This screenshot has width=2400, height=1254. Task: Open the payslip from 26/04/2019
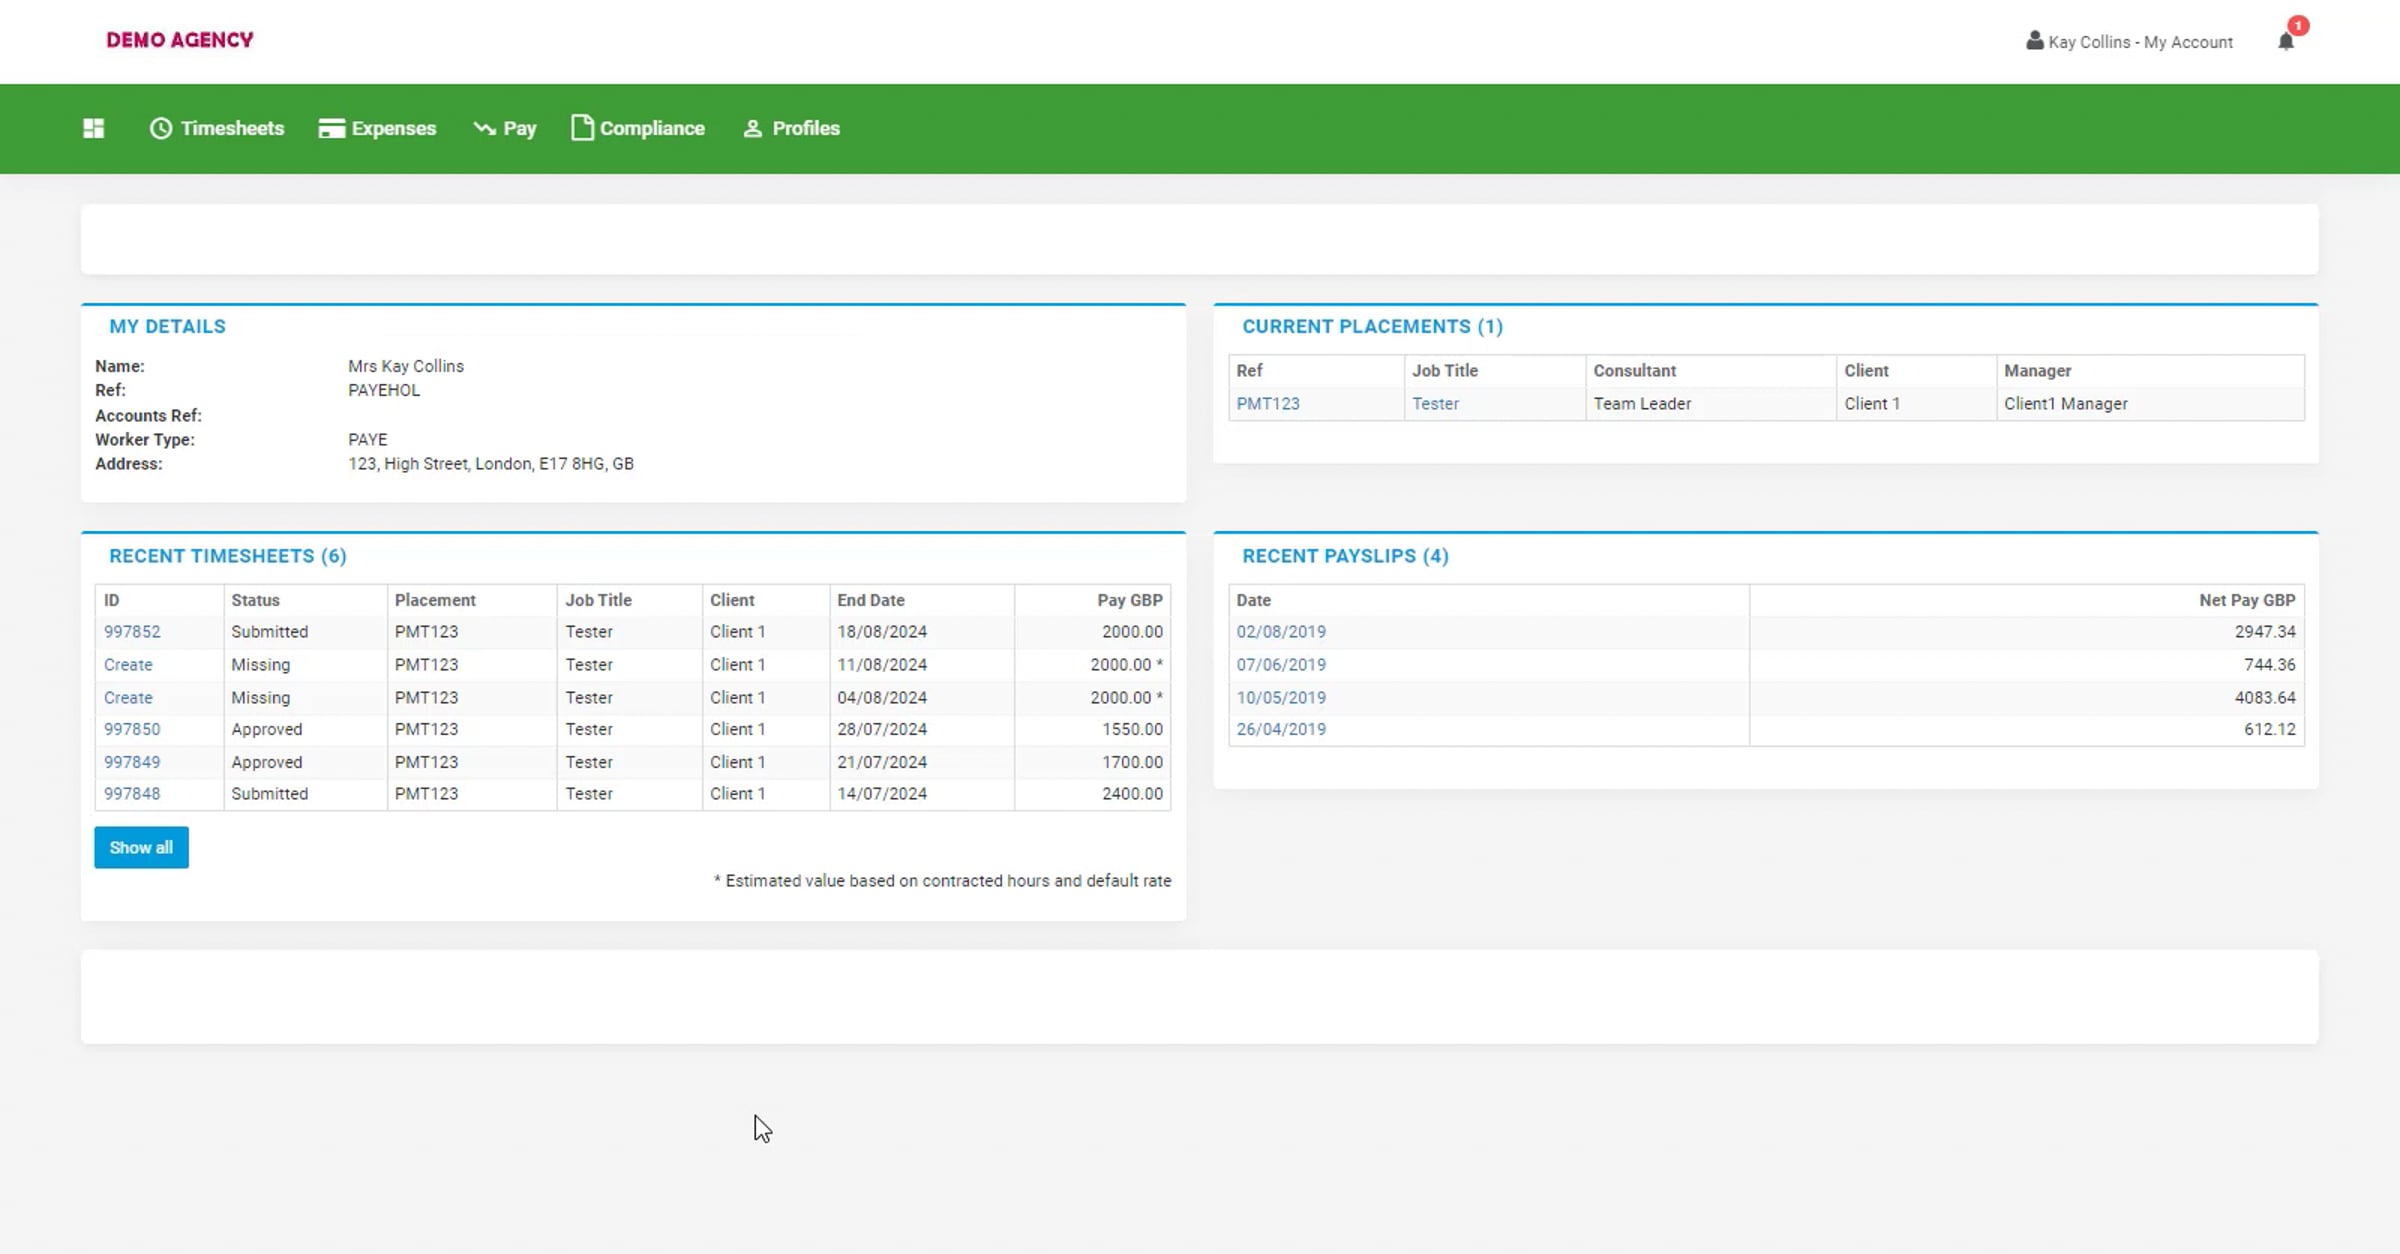1280,729
